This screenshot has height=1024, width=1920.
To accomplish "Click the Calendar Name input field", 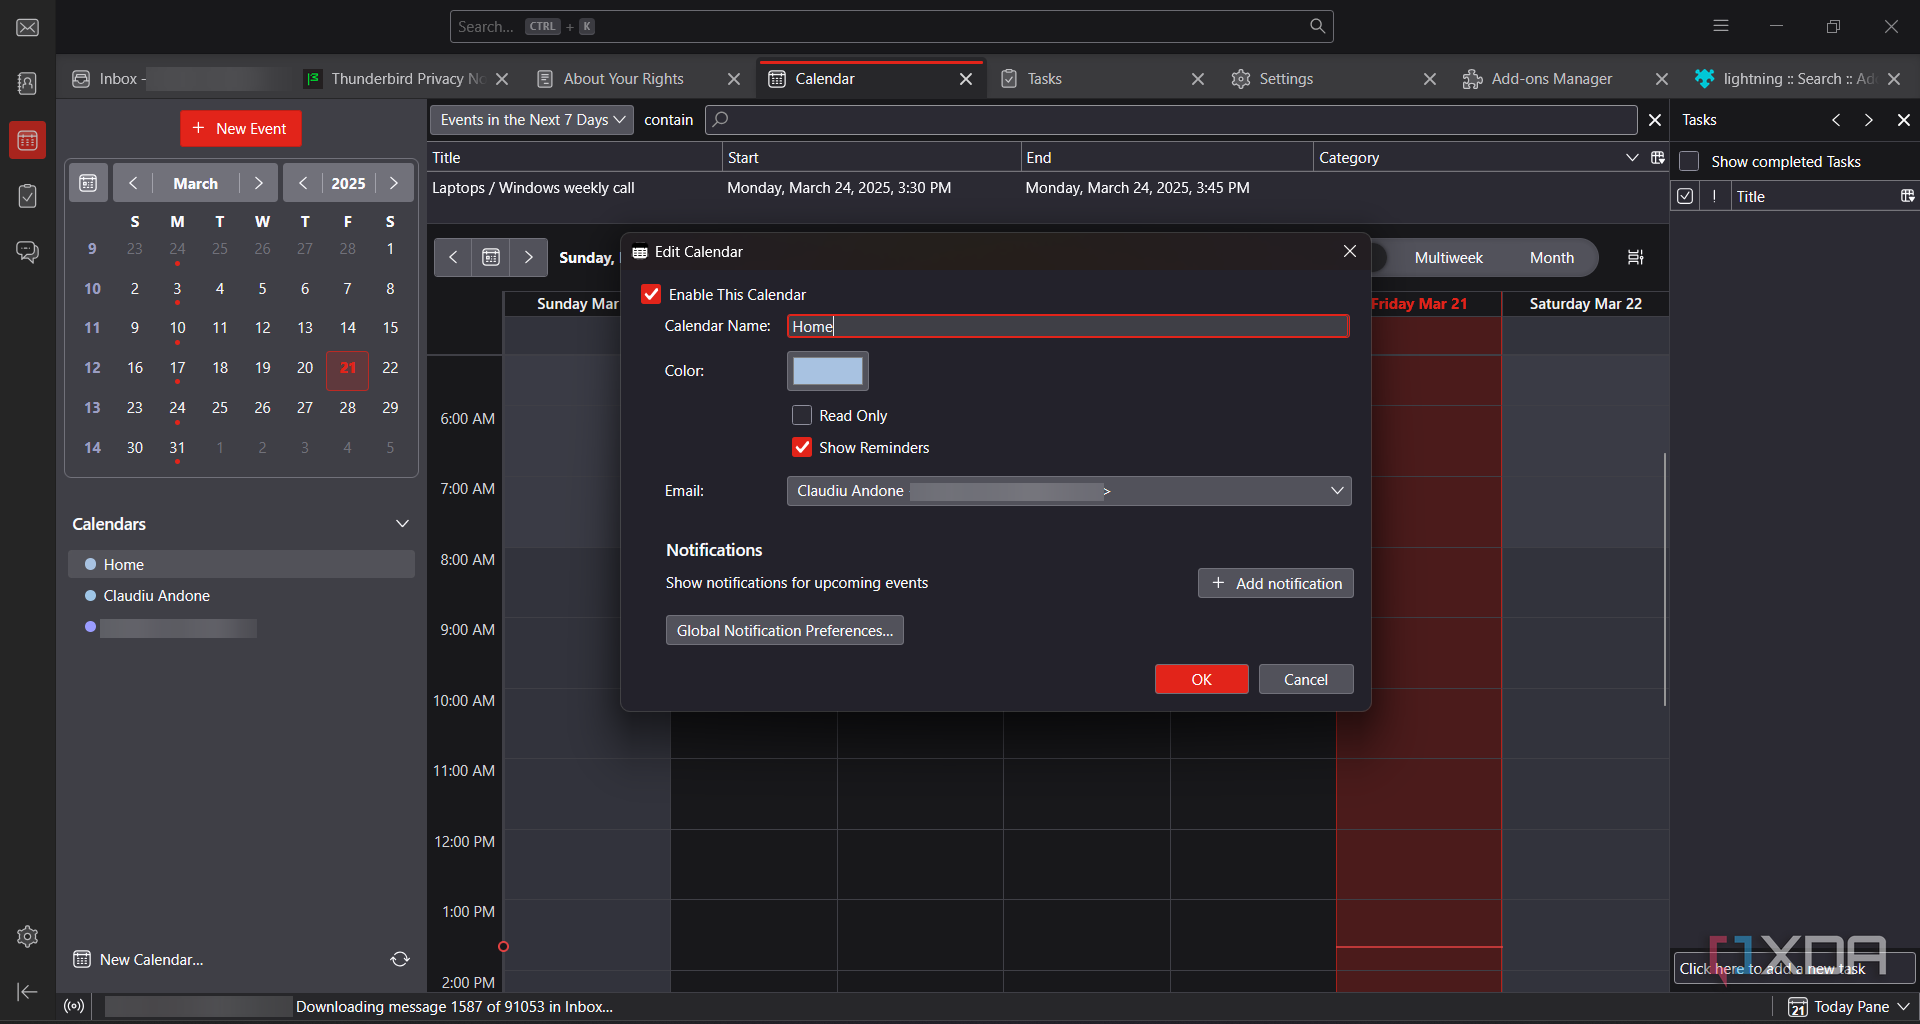I will [1068, 326].
